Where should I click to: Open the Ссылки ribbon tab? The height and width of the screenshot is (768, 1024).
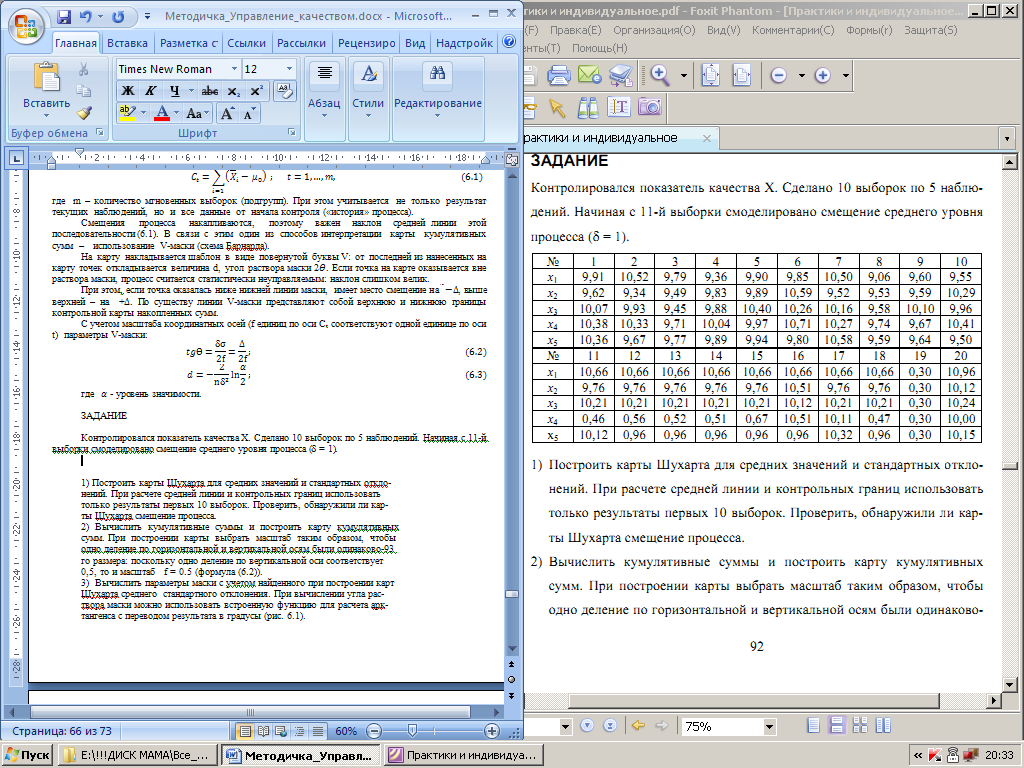click(x=246, y=43)
